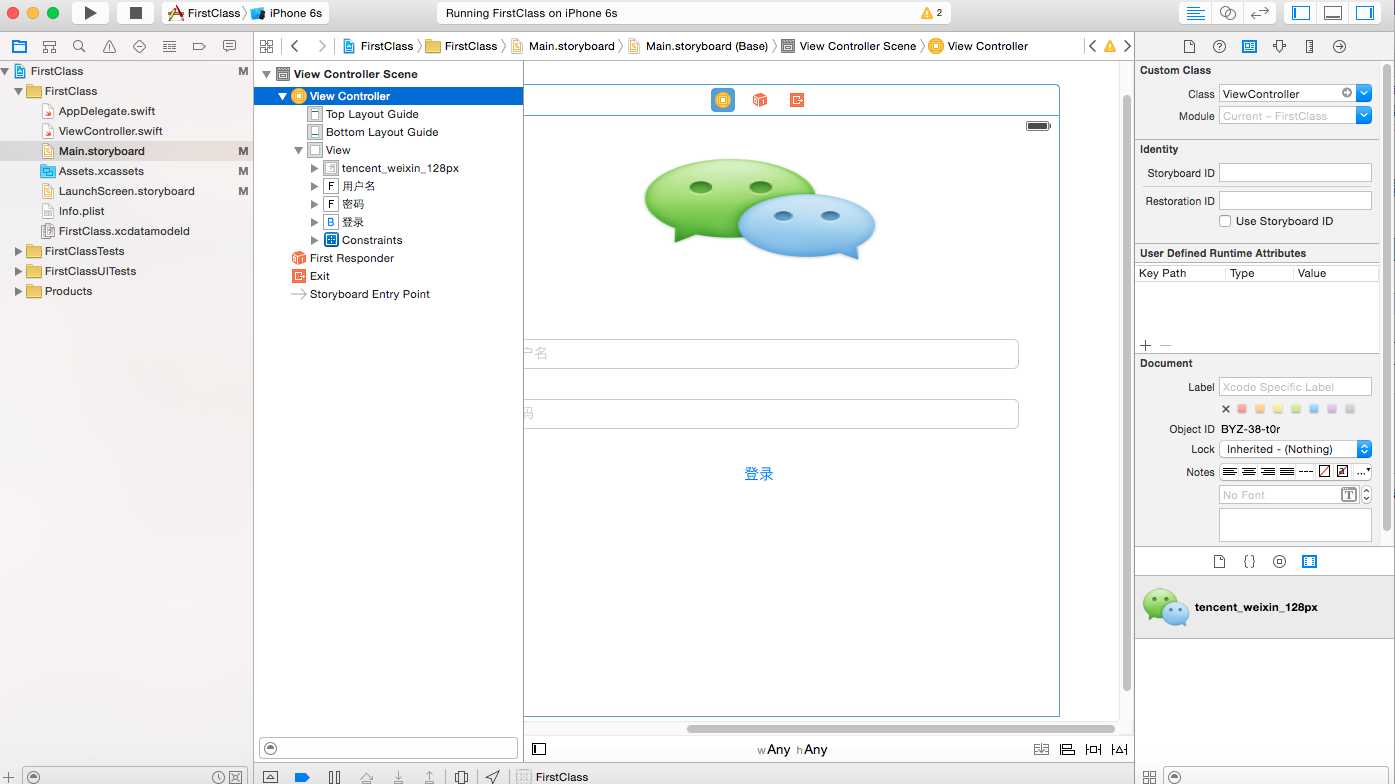
Task: Select the iPhone 6s run destination
Action: pyautogui.click(x=288, y=13)
